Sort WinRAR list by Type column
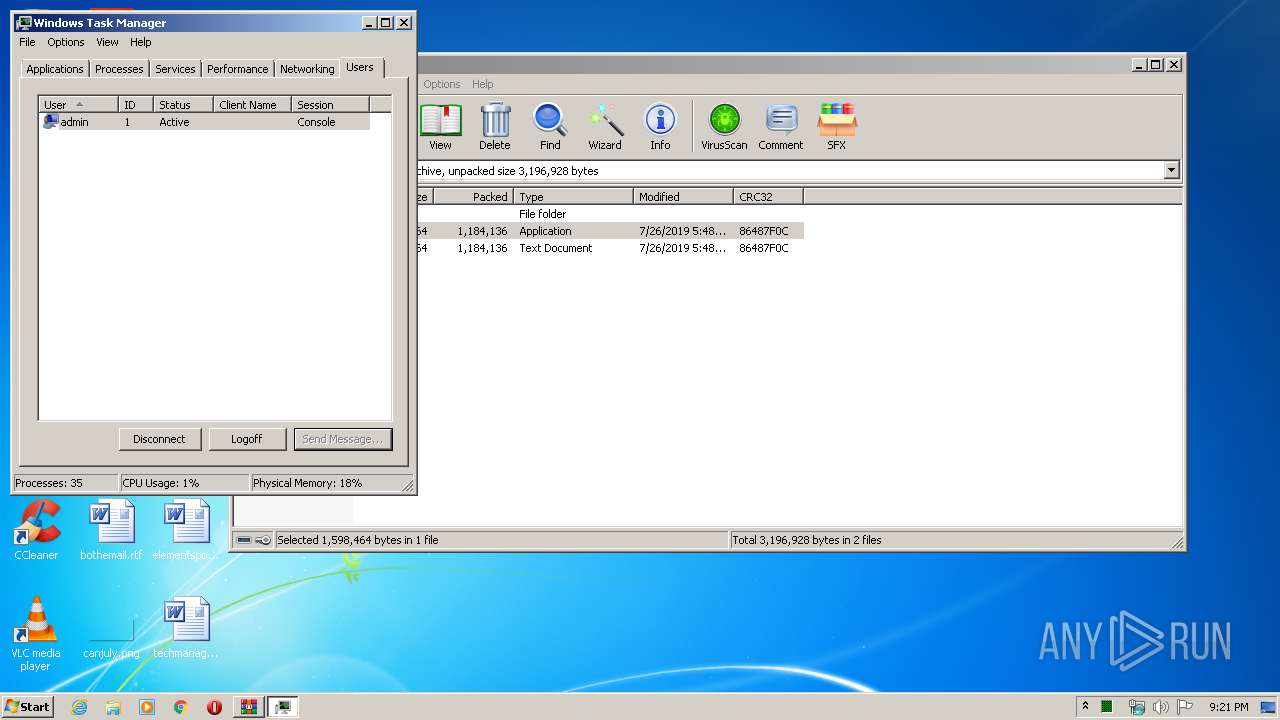1280x720 pixels. [573, 197]
